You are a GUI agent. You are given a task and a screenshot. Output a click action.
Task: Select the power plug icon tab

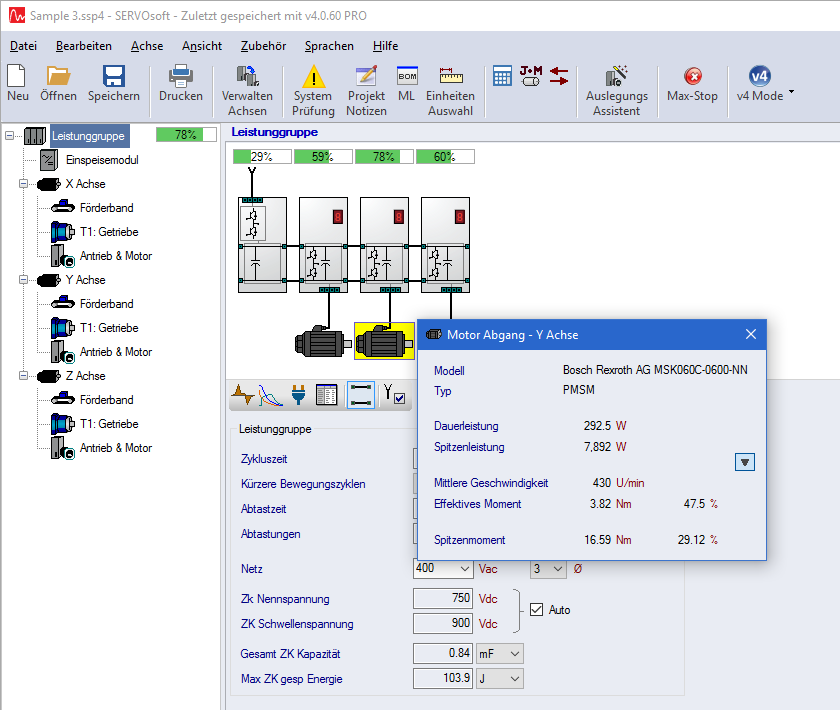point(298,395)
